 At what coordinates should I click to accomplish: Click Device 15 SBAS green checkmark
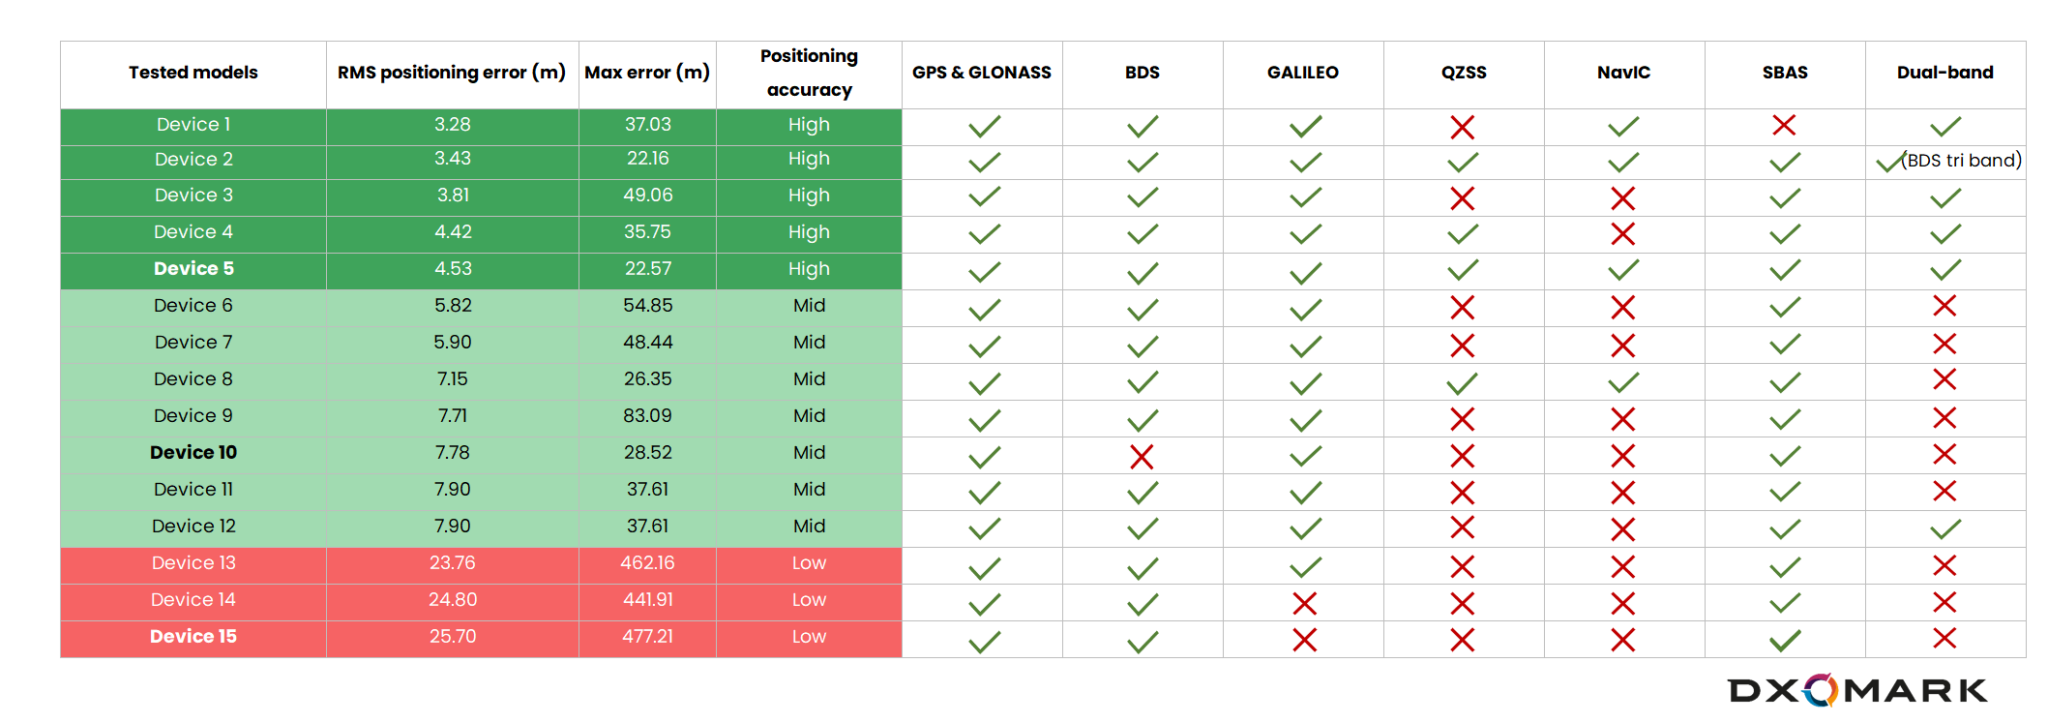[x=1785, y=640]
